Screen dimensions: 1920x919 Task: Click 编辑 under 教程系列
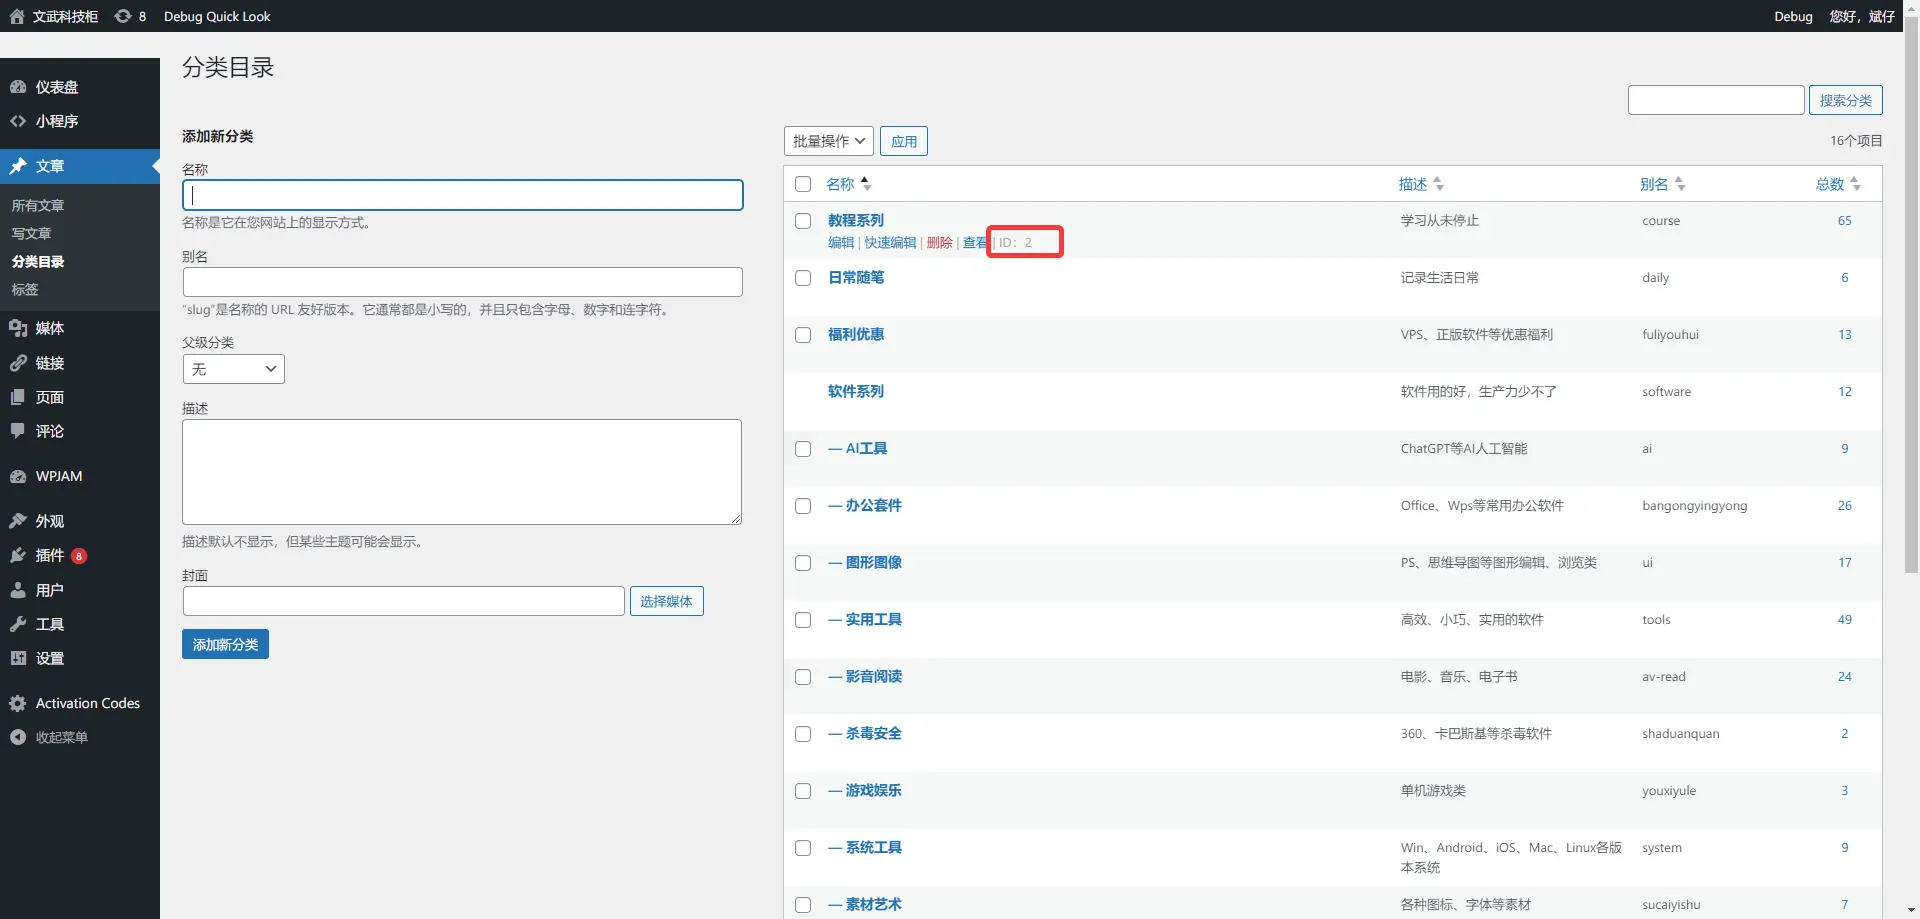(841, 243)
